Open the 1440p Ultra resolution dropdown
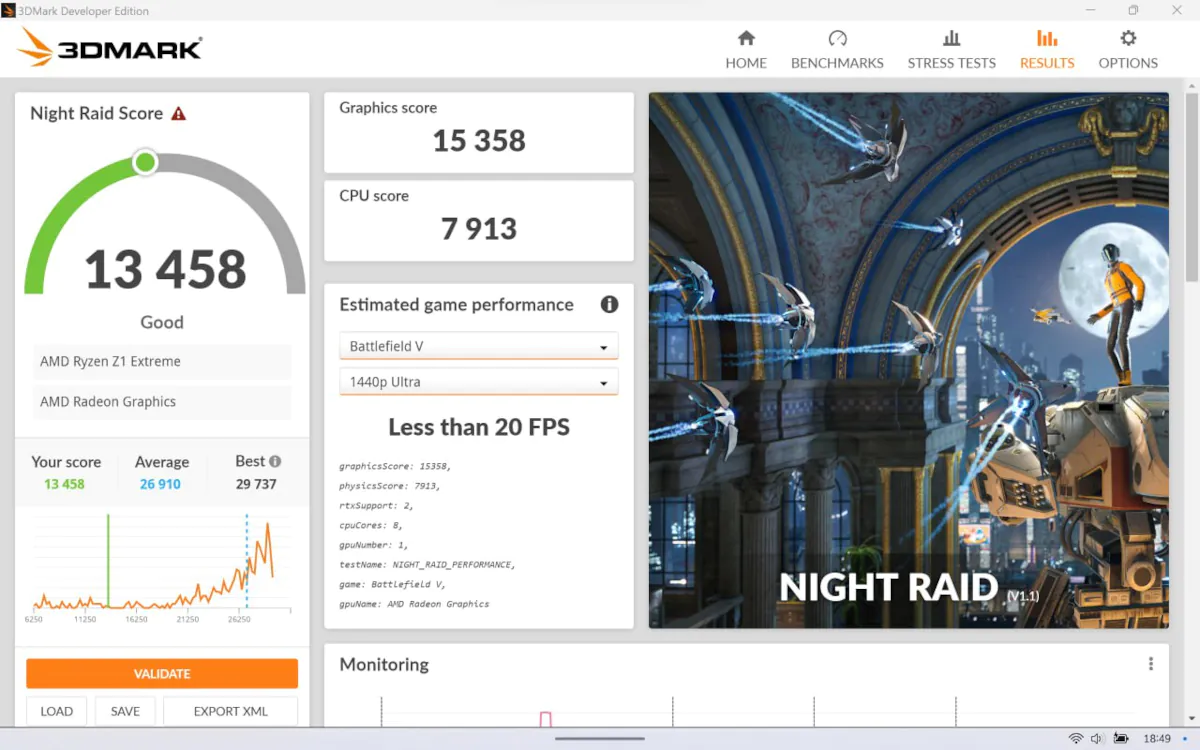This screenshot has width=1200, height=750. [479, 382]
